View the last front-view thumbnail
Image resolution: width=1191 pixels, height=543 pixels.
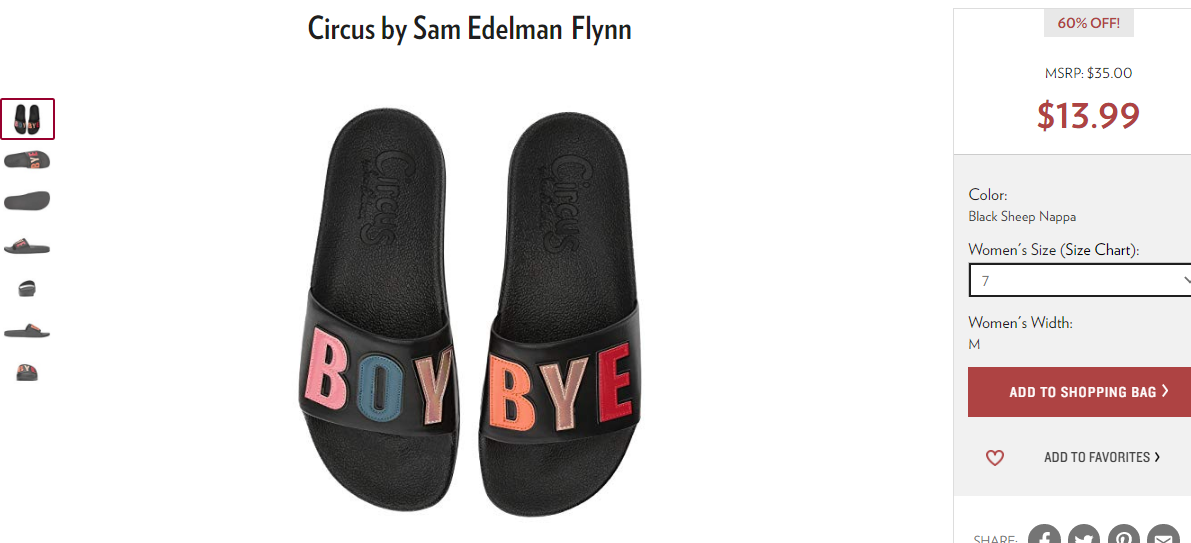(x=27, y=371)
